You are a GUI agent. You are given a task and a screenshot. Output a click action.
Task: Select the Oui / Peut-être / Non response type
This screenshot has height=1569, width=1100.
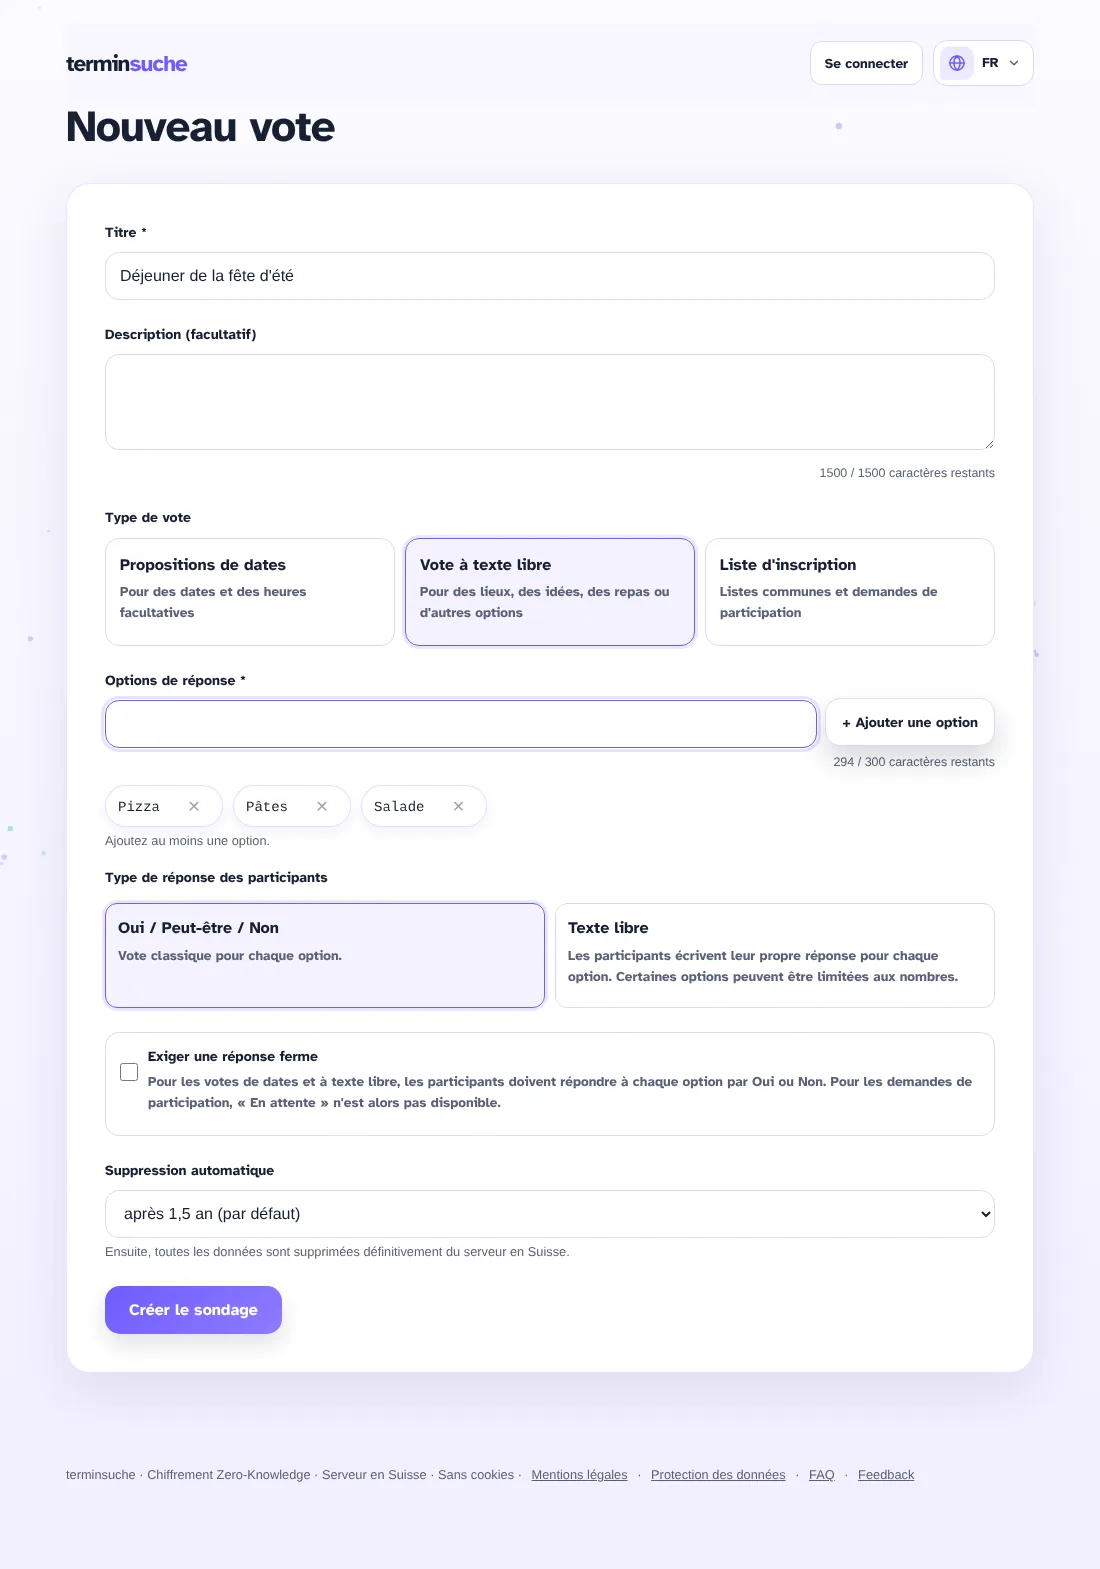pyautogui.click(x=325, y=955)
